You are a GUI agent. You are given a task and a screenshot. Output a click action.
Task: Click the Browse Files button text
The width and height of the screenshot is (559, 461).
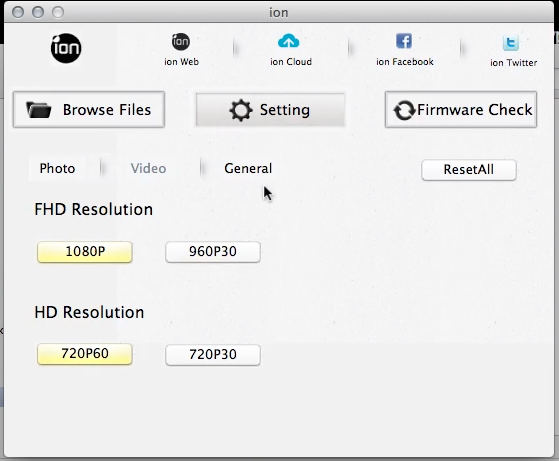click(107, 110)
